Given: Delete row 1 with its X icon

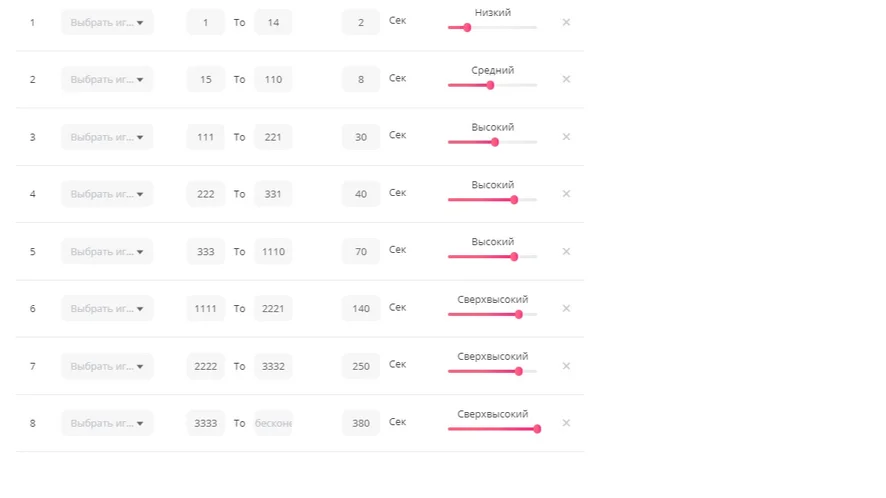Looking at the screenshot, I should pos(566,22).
